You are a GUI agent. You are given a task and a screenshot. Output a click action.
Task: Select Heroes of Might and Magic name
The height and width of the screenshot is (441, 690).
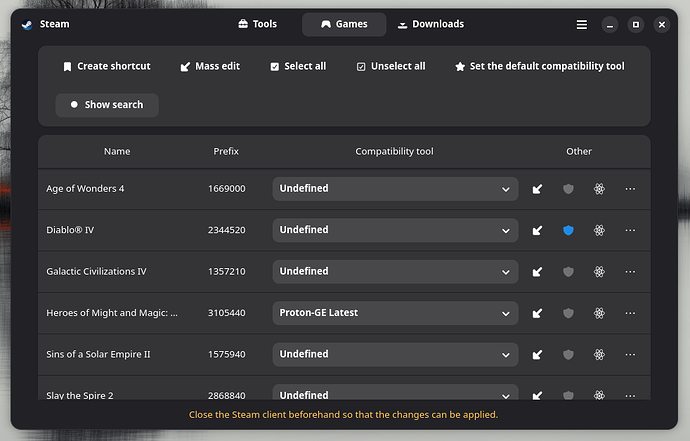(112, 312)
